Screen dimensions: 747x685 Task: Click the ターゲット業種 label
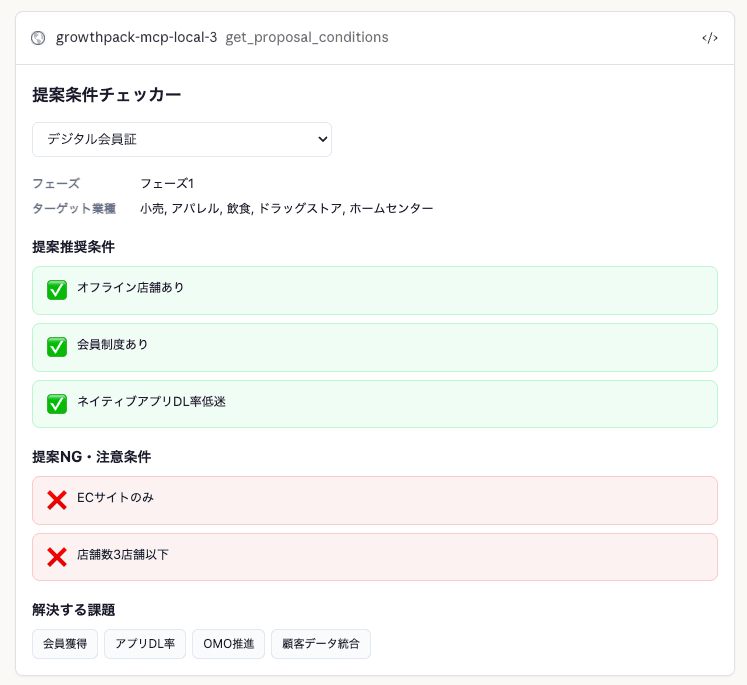pos(74,208)
